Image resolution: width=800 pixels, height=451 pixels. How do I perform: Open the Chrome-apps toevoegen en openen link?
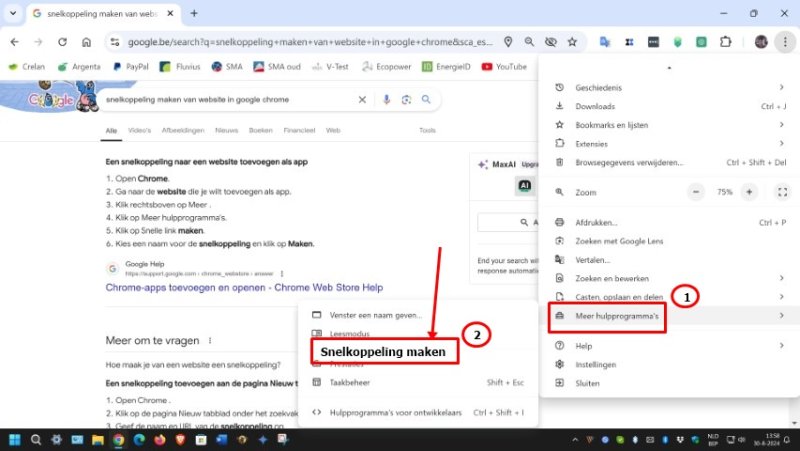click(244, 287)
